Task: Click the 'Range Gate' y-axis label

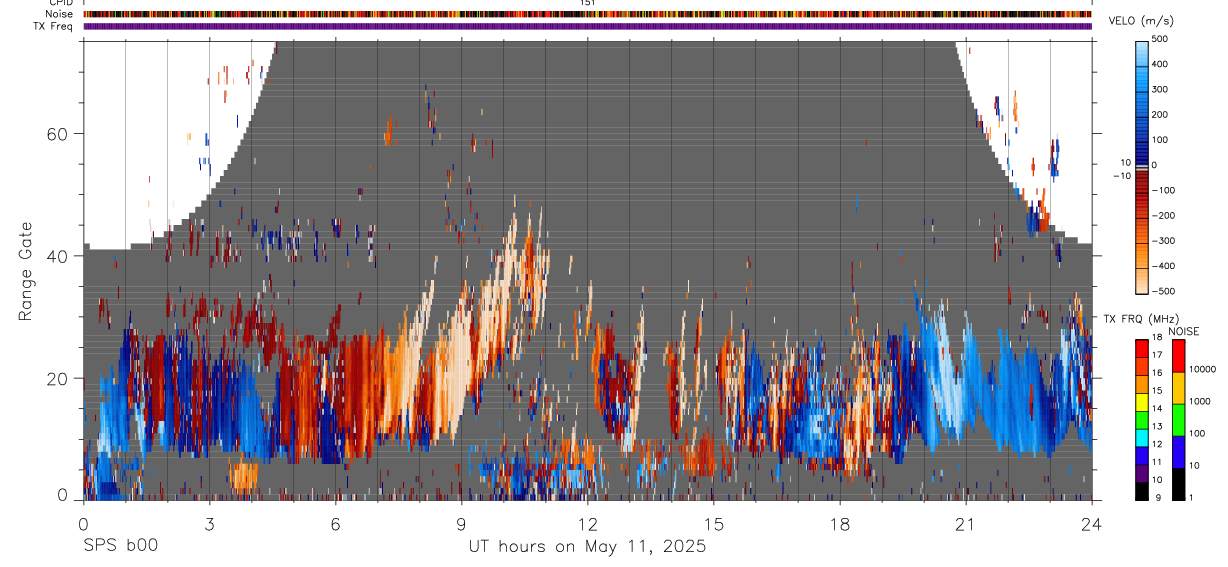Action: [26, 270]
